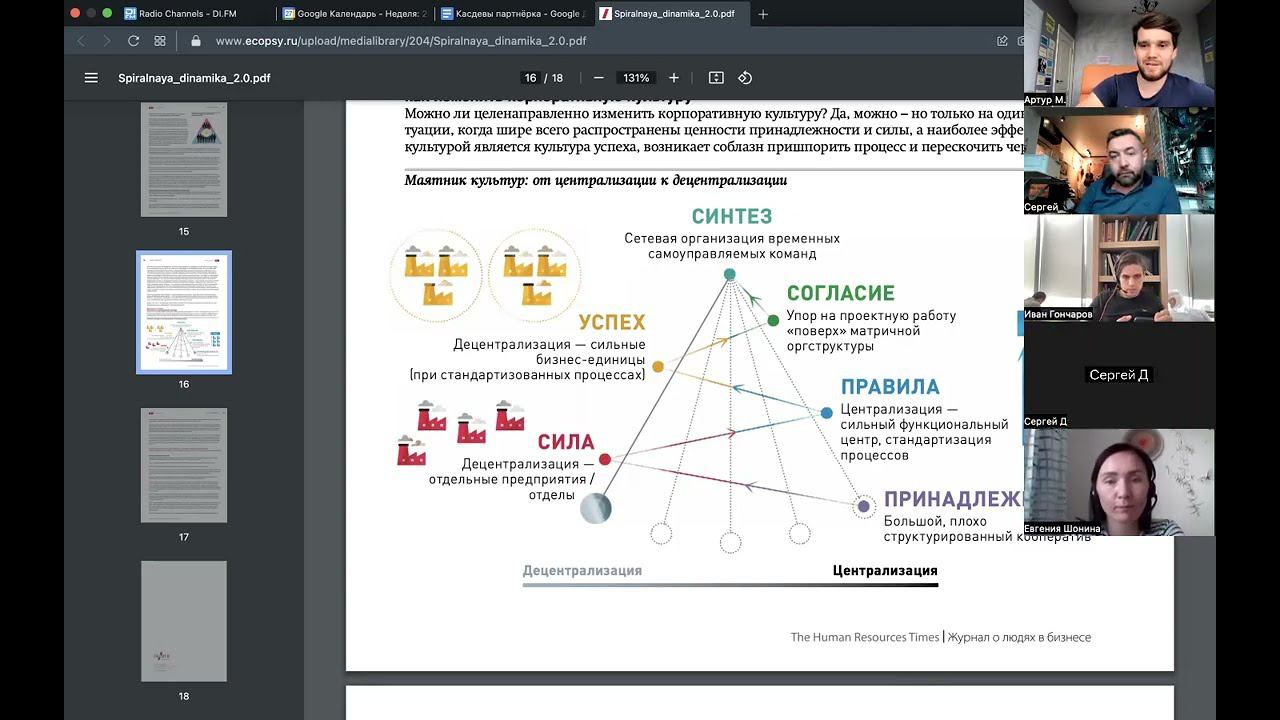Click the Централизация axis label
The height and width of the screenshot is (720, 1280).
point(885,571)
